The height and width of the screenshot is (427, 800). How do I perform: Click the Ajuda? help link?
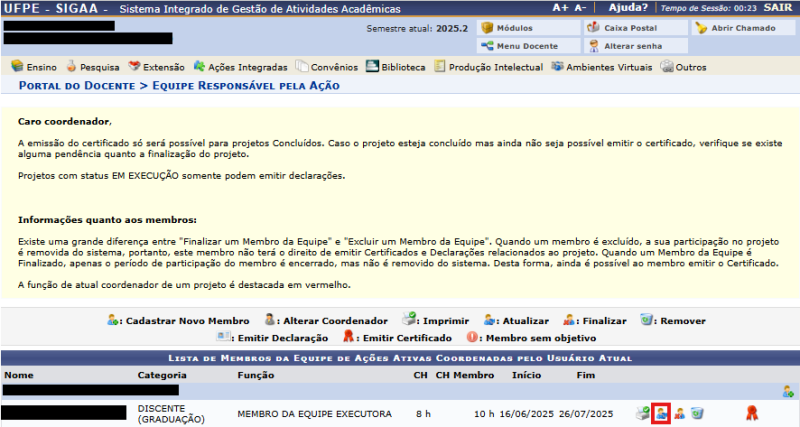(628, 8)
